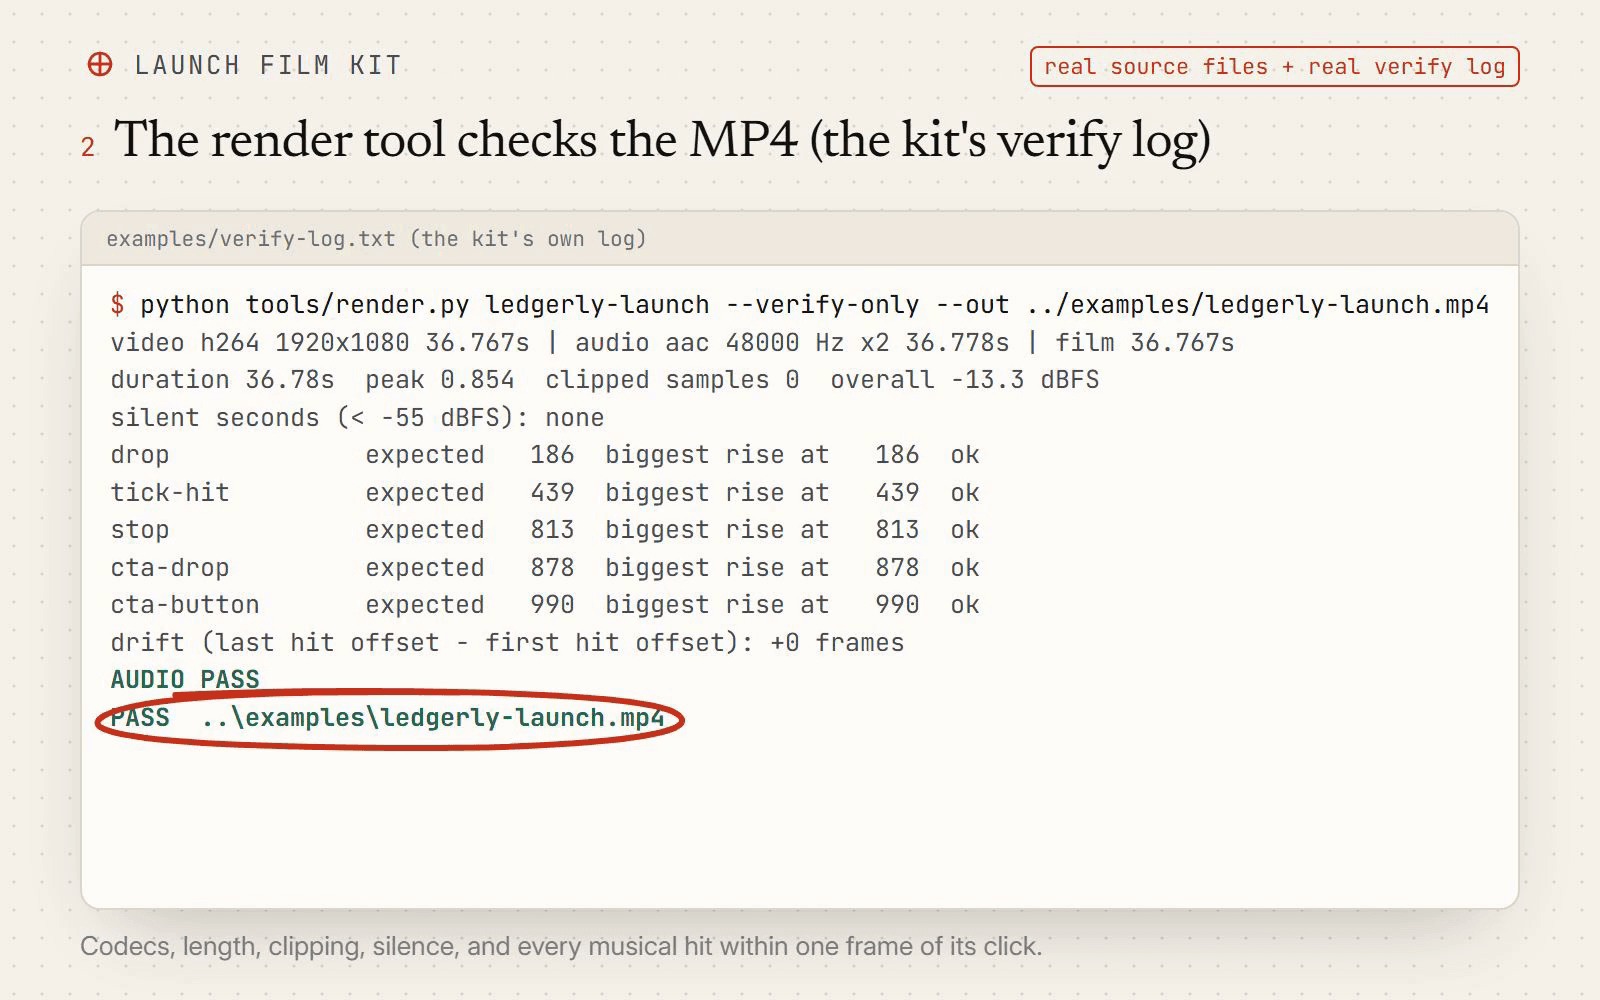Viewport: 1600px width, 1000px height.
Task: Click the Launch Film Kit crosshair logo icon
Action: click(100, 65)
